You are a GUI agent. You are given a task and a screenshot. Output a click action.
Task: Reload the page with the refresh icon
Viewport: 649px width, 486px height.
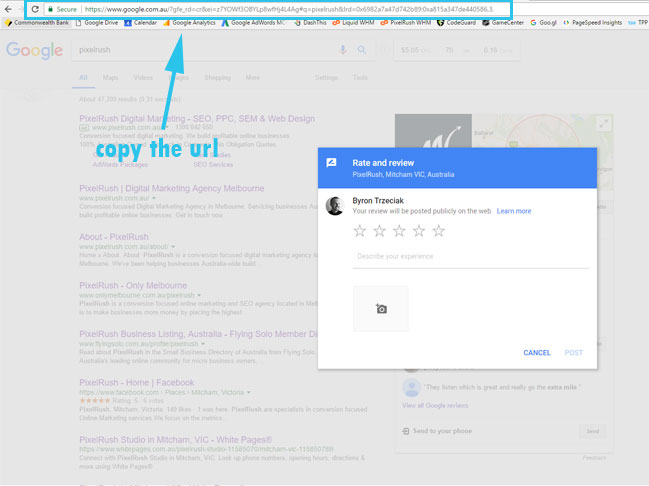[35, 9]
